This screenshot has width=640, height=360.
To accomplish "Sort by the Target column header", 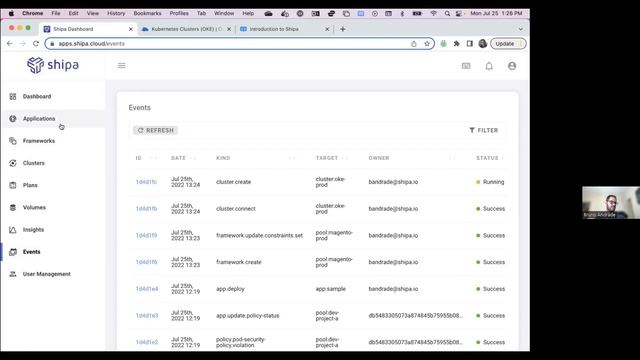I will [327, 158].
